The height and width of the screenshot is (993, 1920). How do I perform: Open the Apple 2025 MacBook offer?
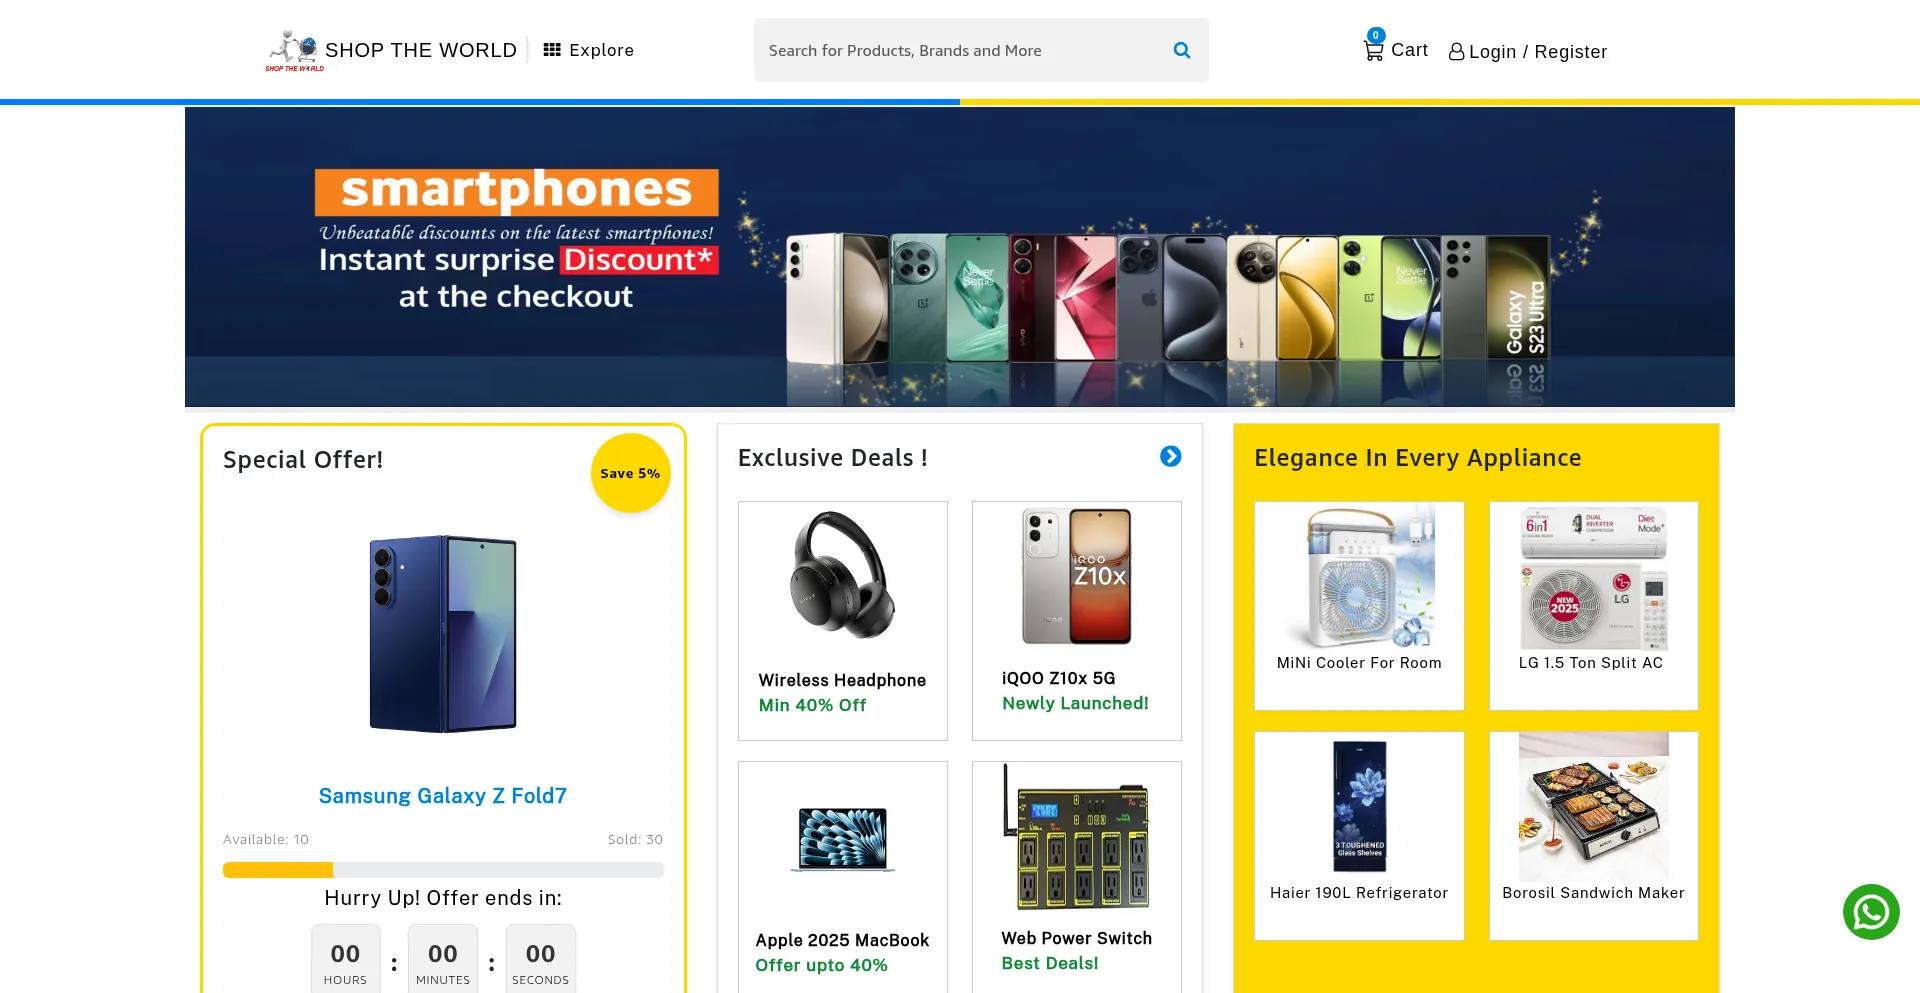point(842,877)
